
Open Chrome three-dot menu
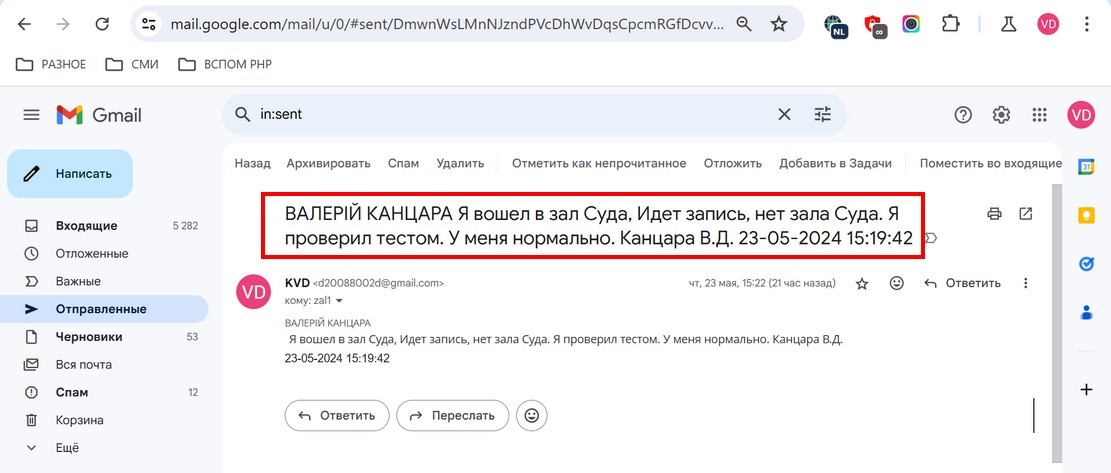pos(1087,24)
